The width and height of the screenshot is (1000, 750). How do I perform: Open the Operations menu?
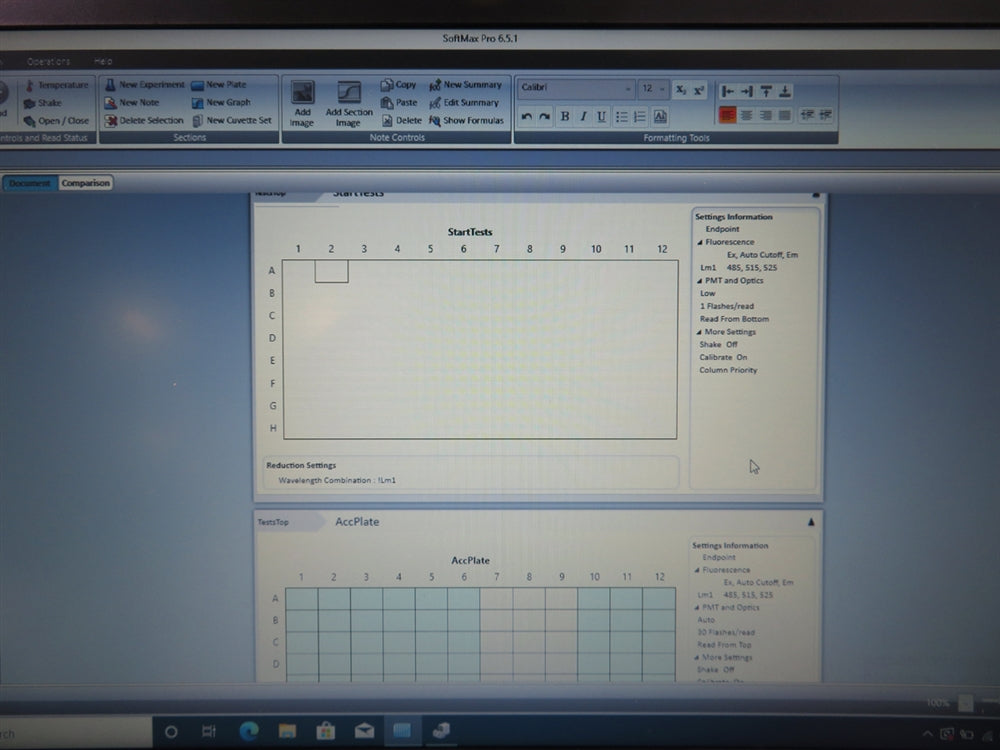(48, 62)
